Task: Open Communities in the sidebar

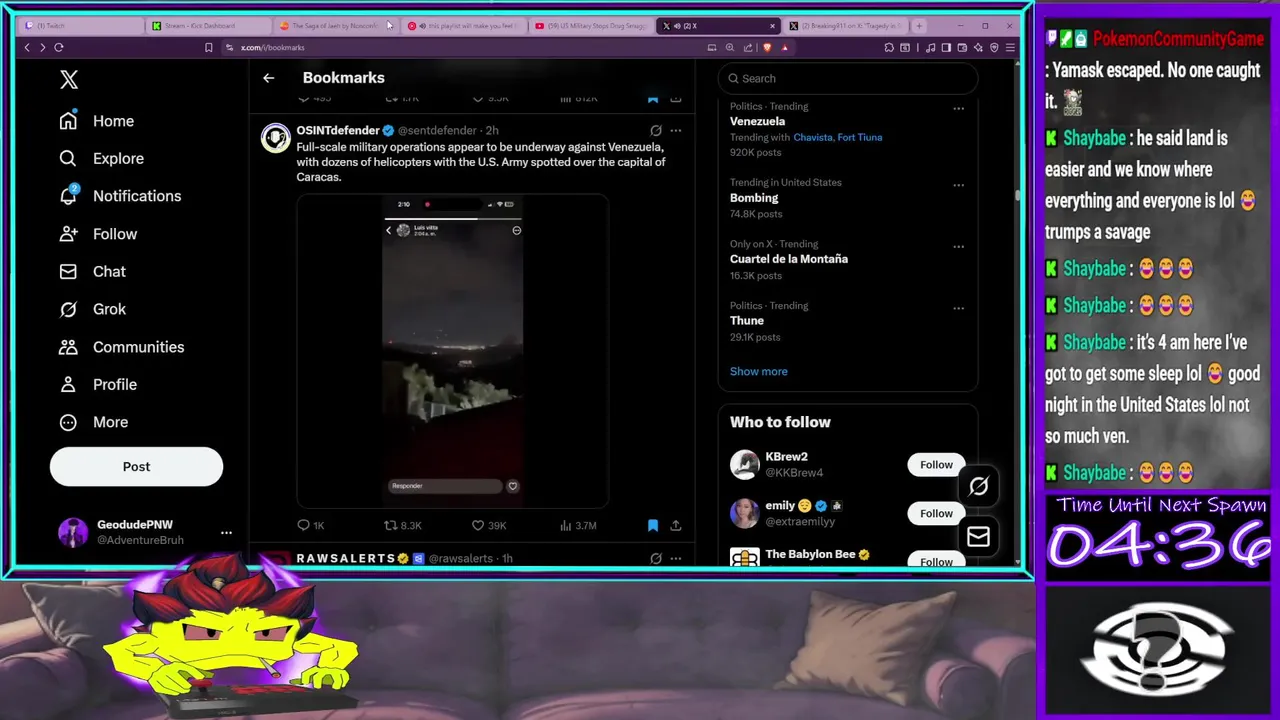Action: coord(120,347)
